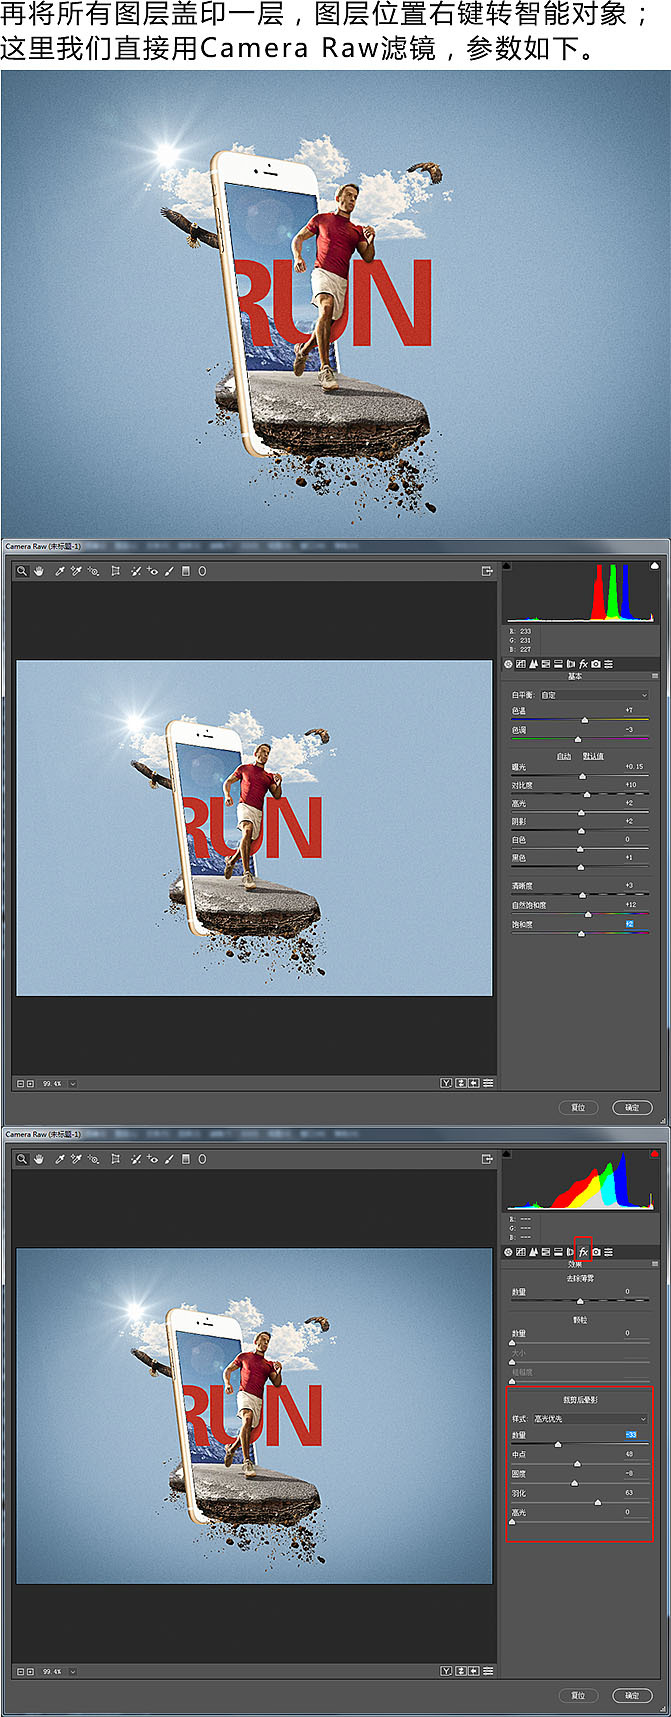Click 确定 button in the Effects-panel window
The width and height of the screenshot is (671, 1717).
(632, 1695)
